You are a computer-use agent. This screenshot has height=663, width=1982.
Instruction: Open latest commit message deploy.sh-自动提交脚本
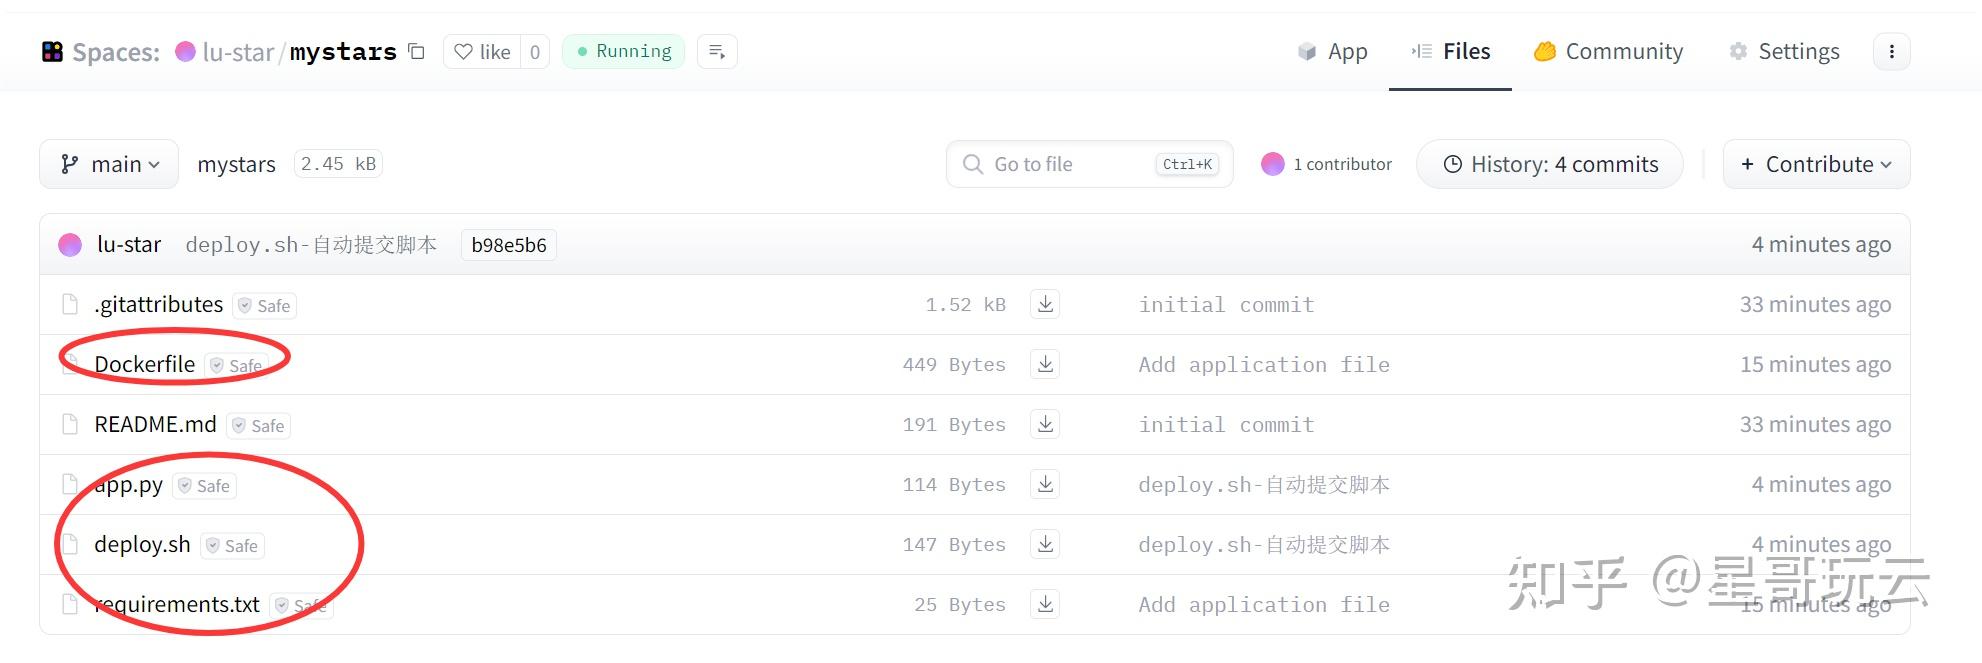(311, 245)
